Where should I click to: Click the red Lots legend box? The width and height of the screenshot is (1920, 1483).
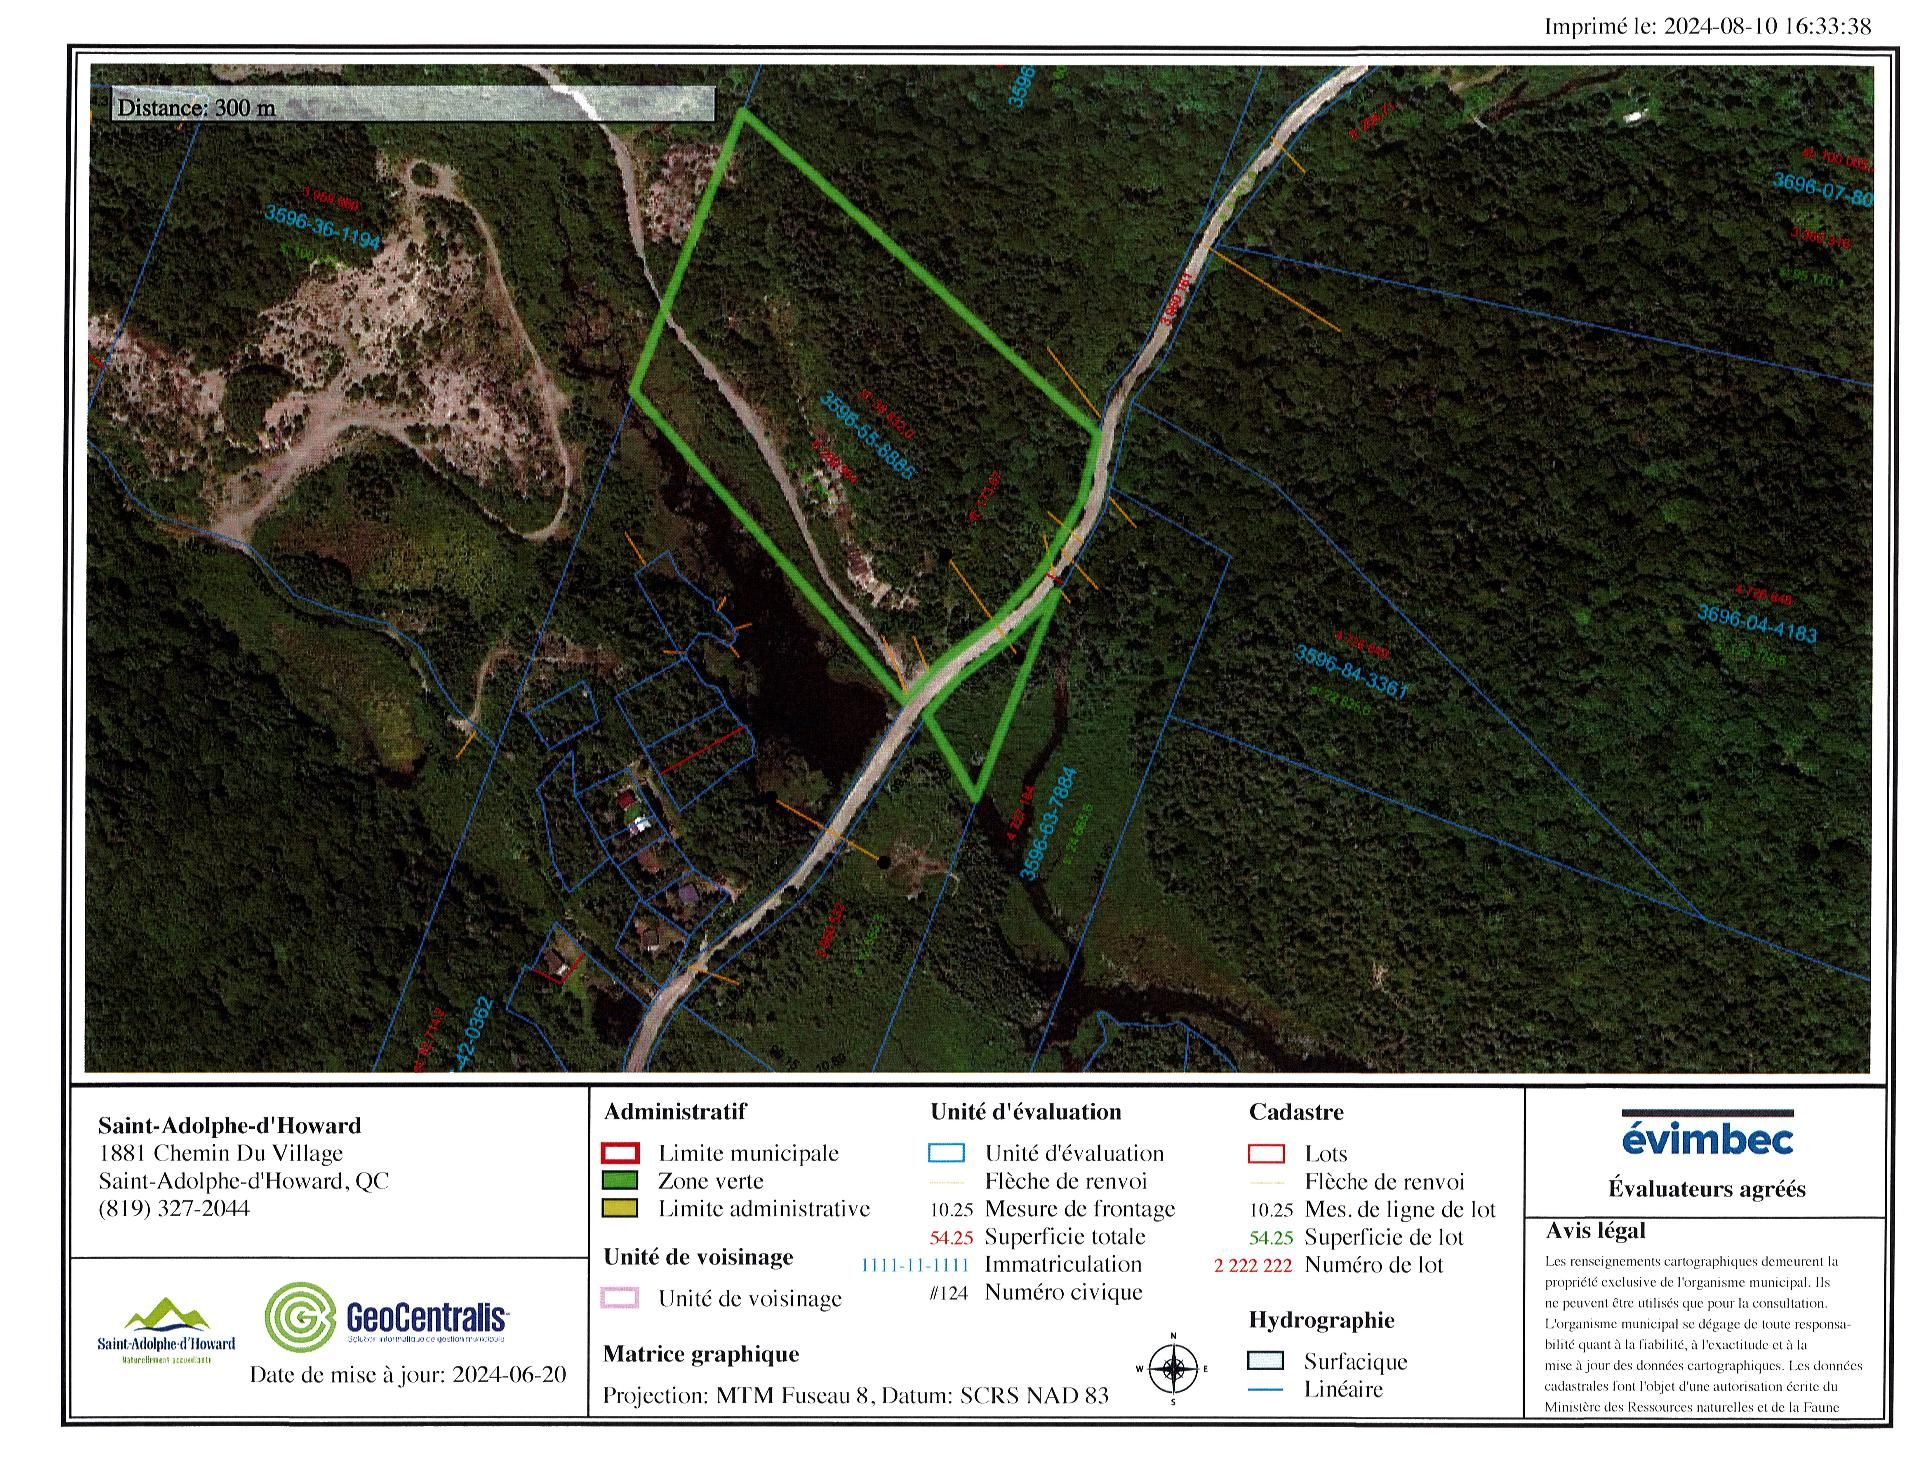coord(1266,1153)
